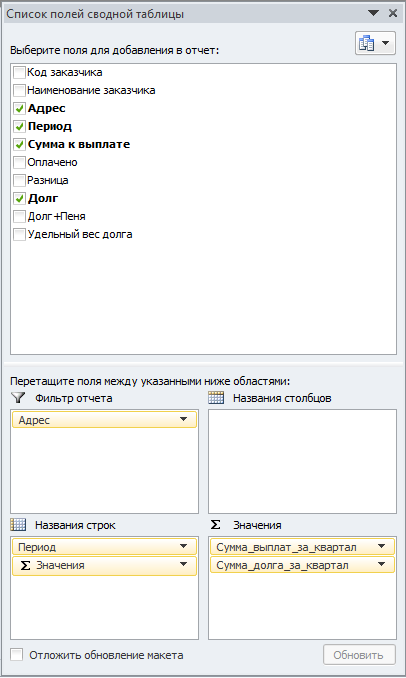
Task: Open the Период row field dropdown
Action: 183,547
